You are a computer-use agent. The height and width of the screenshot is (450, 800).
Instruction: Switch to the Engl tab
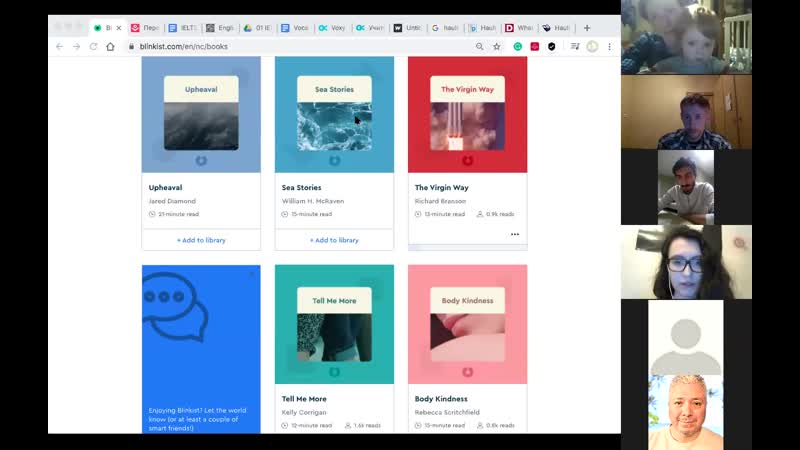point(220,28)
